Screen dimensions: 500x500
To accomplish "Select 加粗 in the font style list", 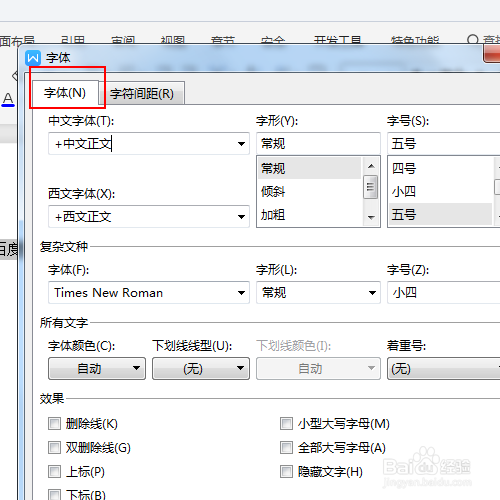I will [x=310, y=215].
